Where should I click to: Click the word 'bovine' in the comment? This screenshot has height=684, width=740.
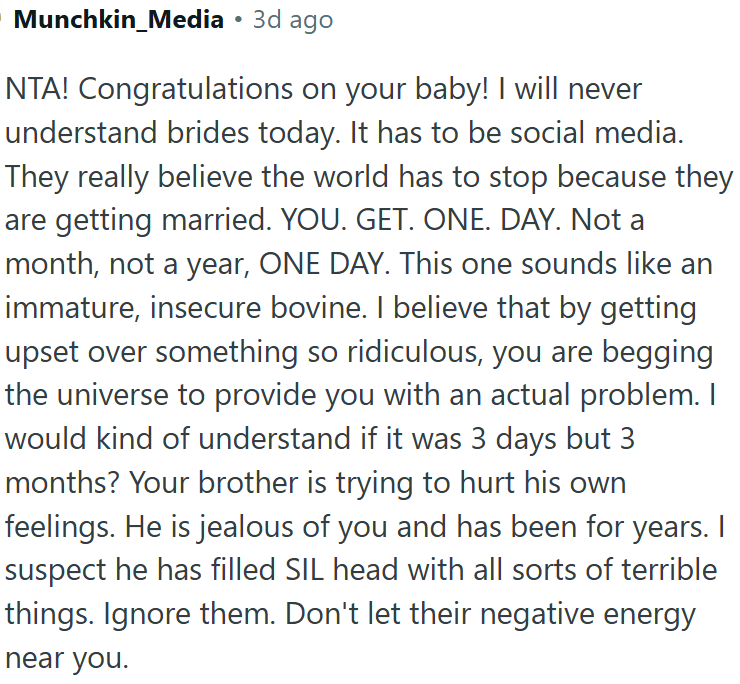point(318,307)
